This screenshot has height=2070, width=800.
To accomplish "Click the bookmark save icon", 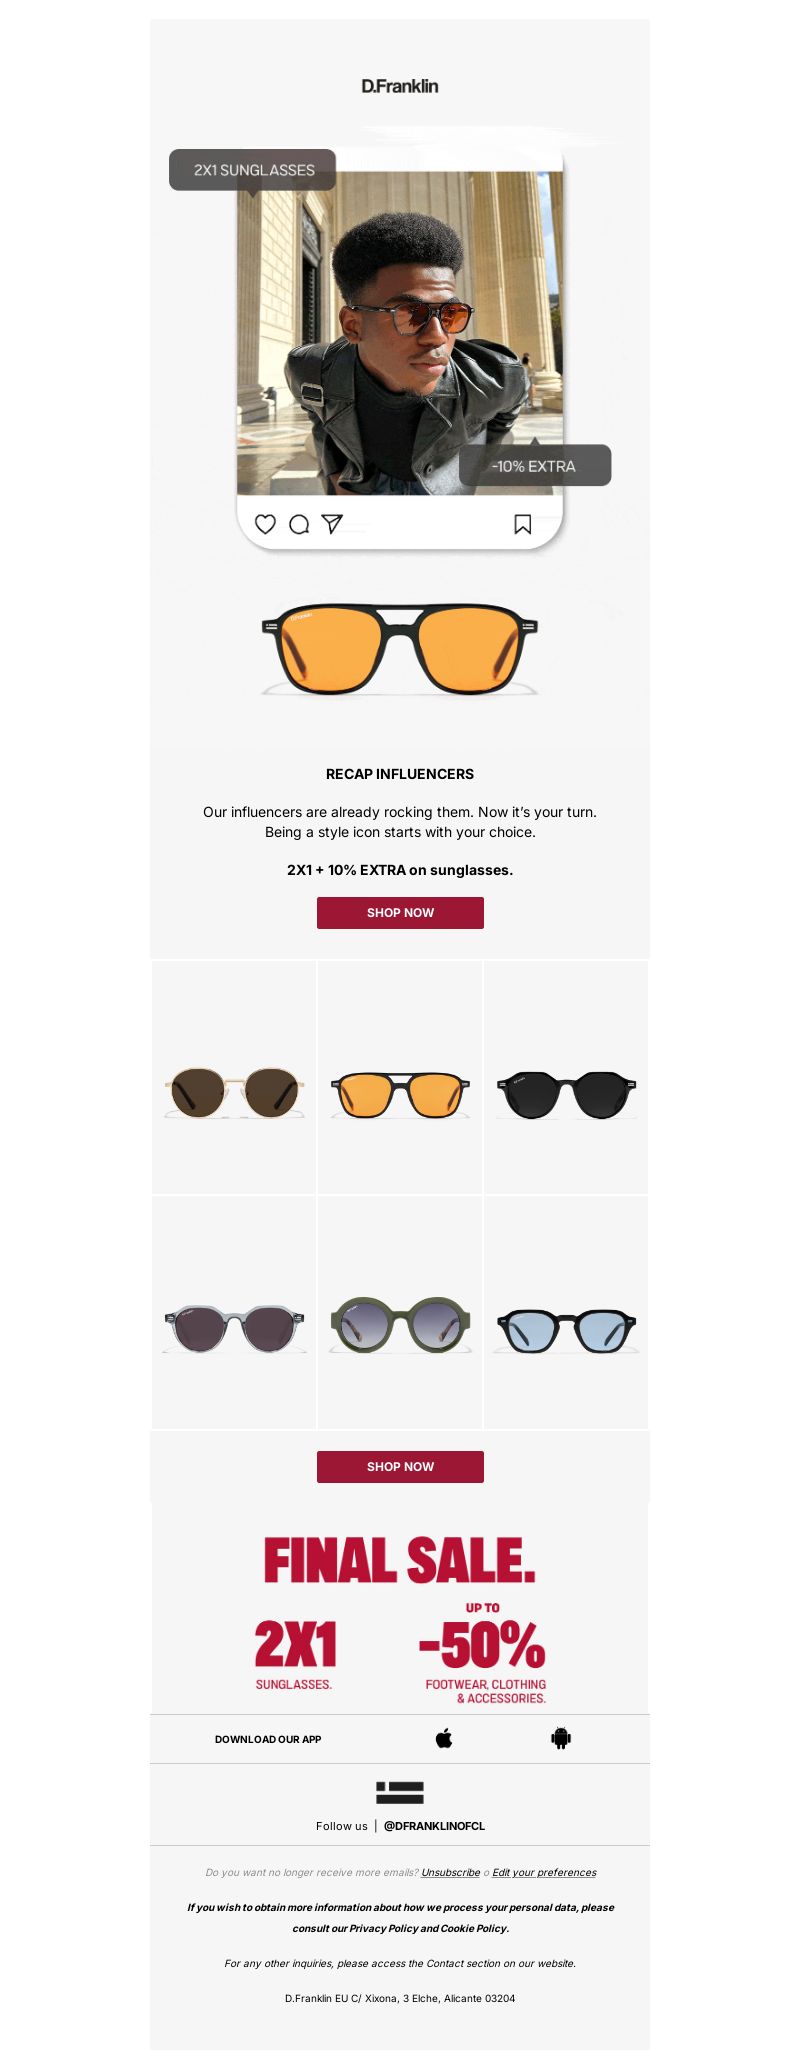I will (522, 524).
